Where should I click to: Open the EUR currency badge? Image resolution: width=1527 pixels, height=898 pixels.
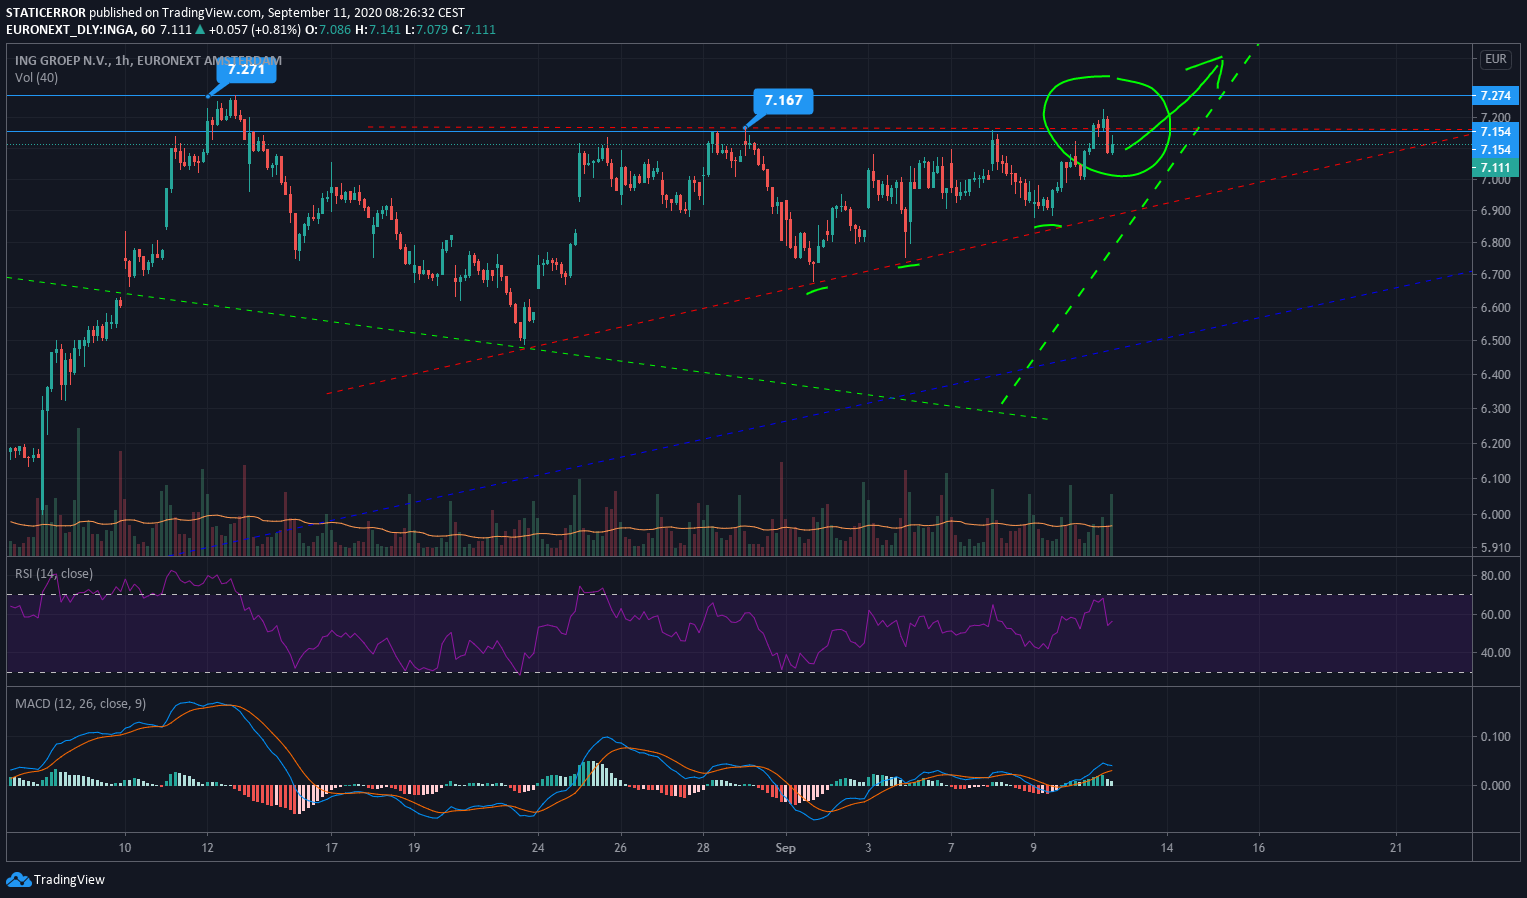(x=1495, y=59)
